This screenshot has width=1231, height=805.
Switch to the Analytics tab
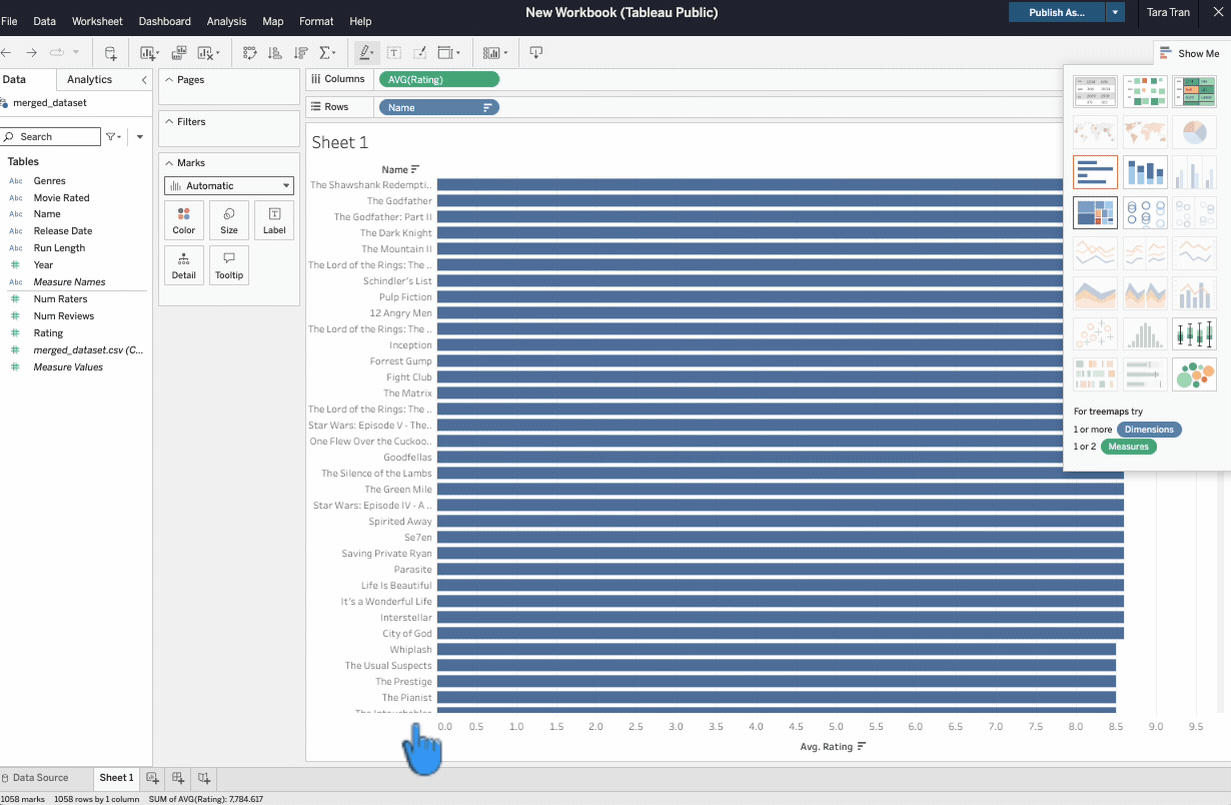(89, 80)
